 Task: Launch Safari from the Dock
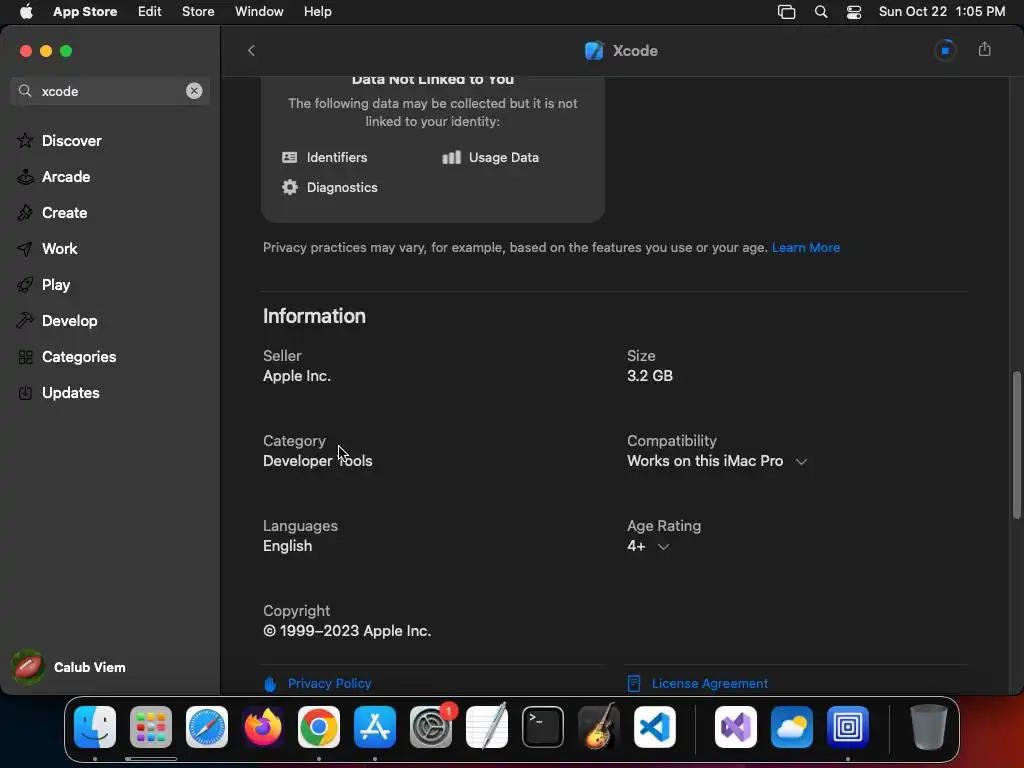[x=207, y=727]
